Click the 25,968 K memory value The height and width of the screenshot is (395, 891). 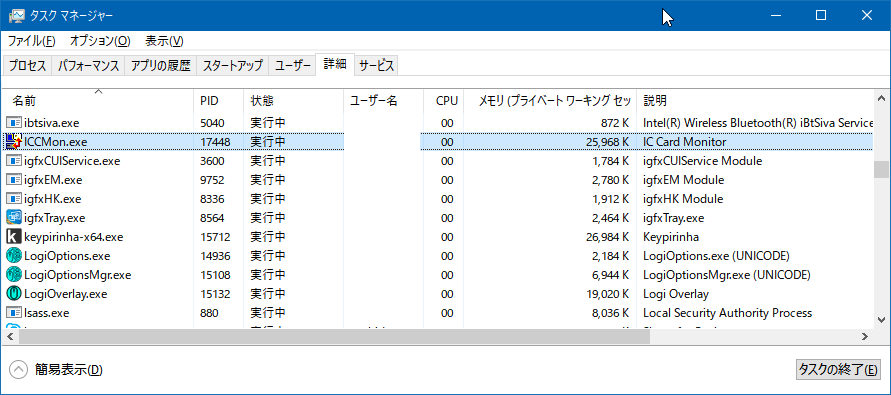[607, 142]
